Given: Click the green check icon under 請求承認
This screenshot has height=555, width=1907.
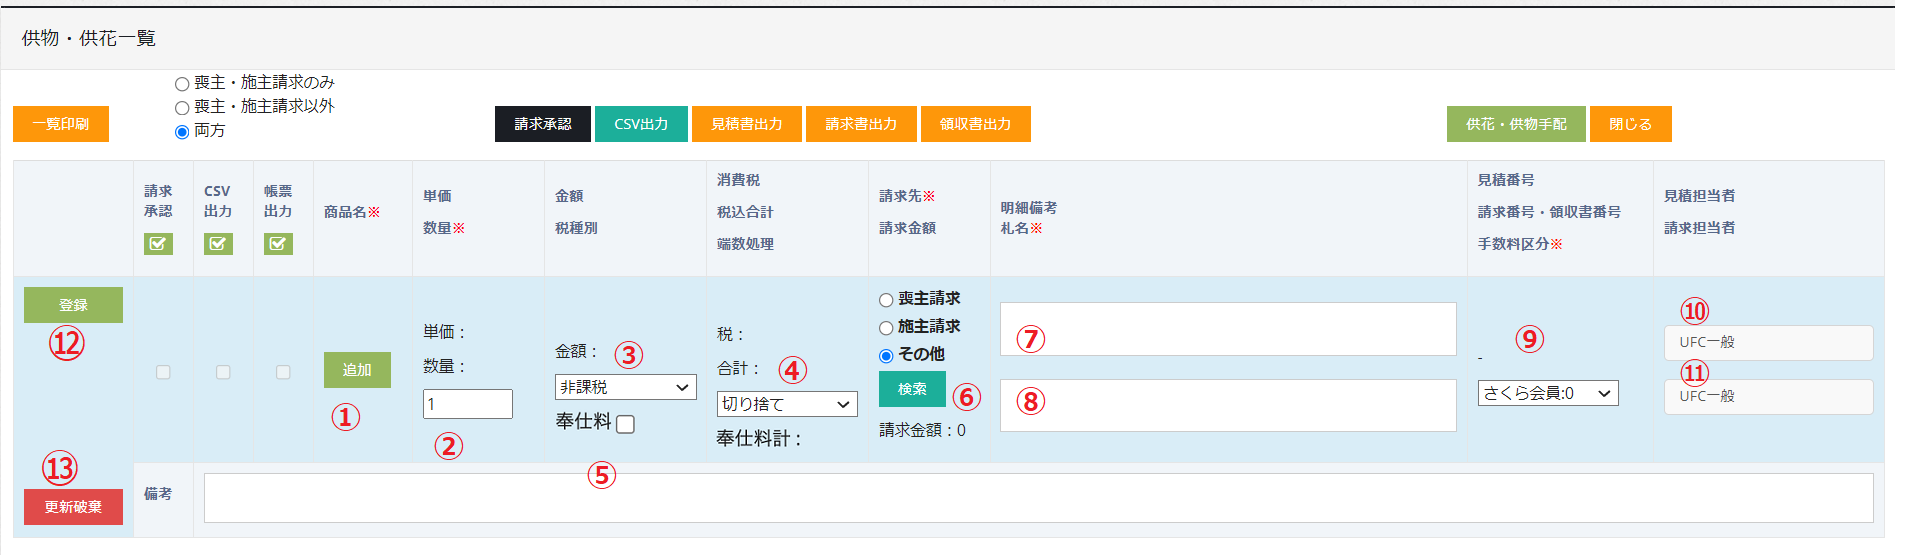Looking at the screenshot, I should click(158, 244).
